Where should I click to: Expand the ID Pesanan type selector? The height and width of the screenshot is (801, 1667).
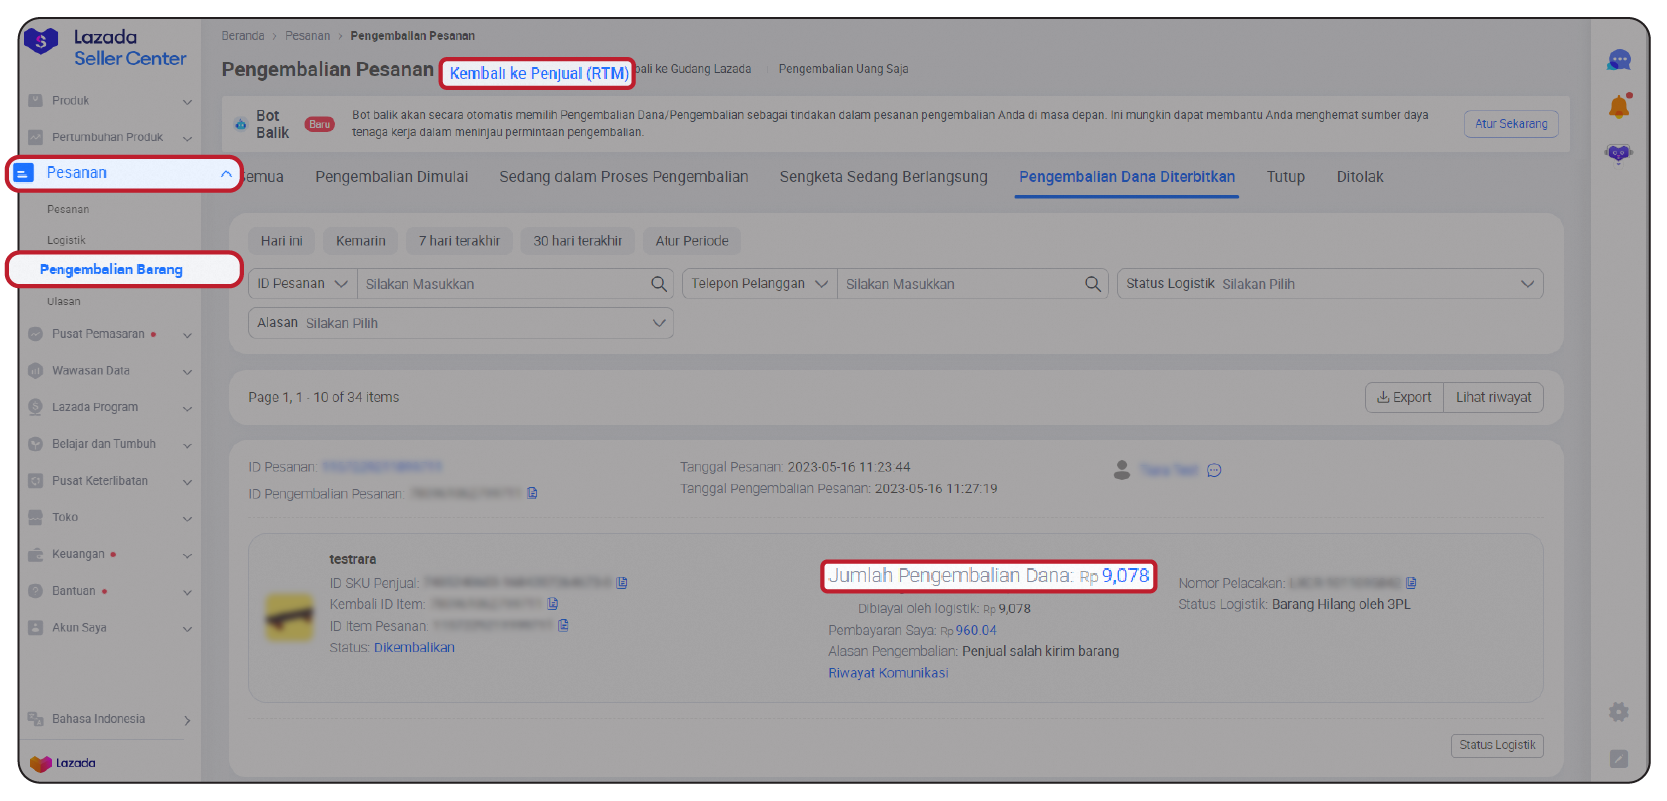(302, 284)
